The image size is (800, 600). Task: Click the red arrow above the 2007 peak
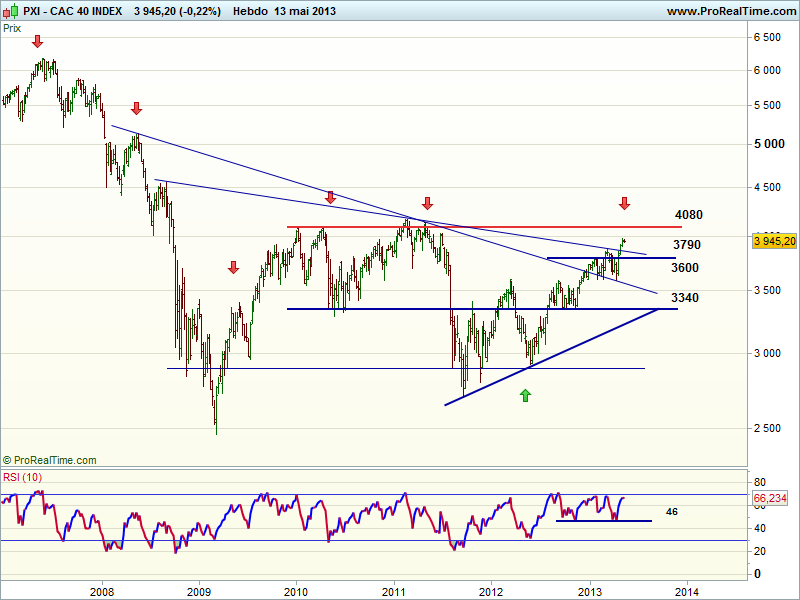point(38,41)
